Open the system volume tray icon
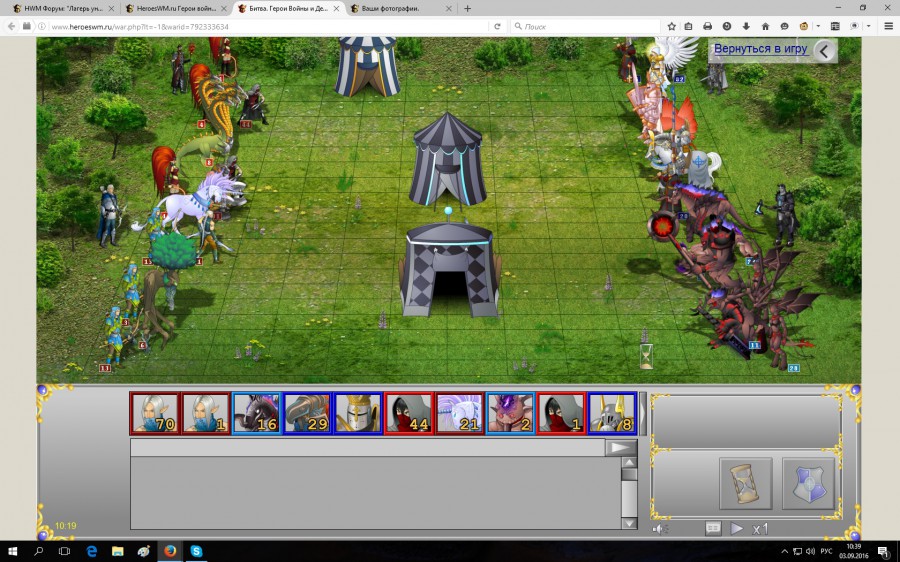Viewport: 900px width, 562px height. click(810, 552)
